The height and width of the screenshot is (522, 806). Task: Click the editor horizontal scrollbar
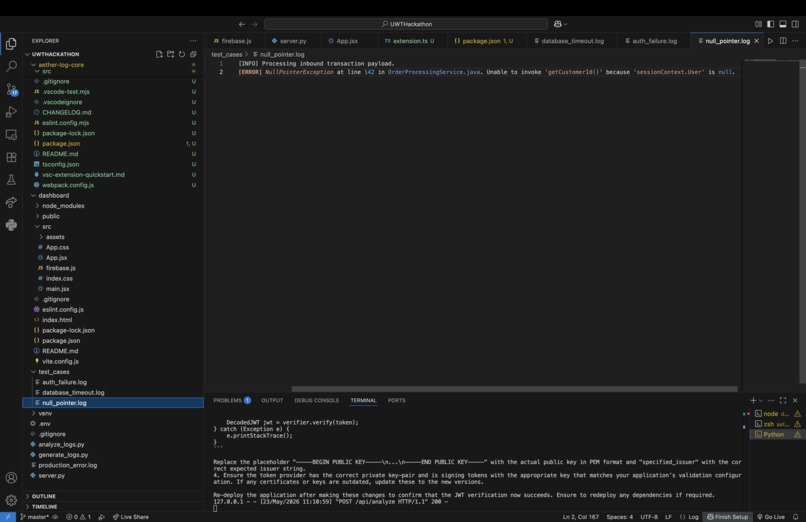click(x=515, y=389)
